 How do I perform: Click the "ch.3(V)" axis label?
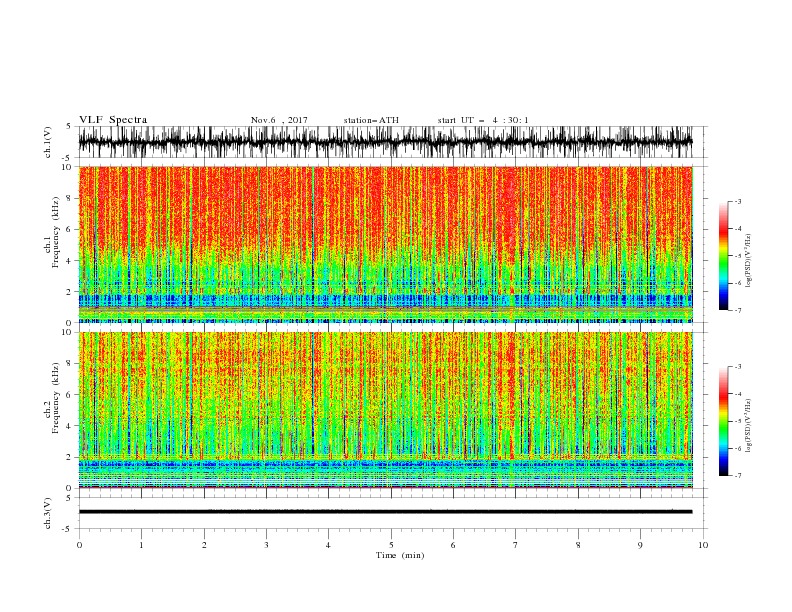click(48, 513)
